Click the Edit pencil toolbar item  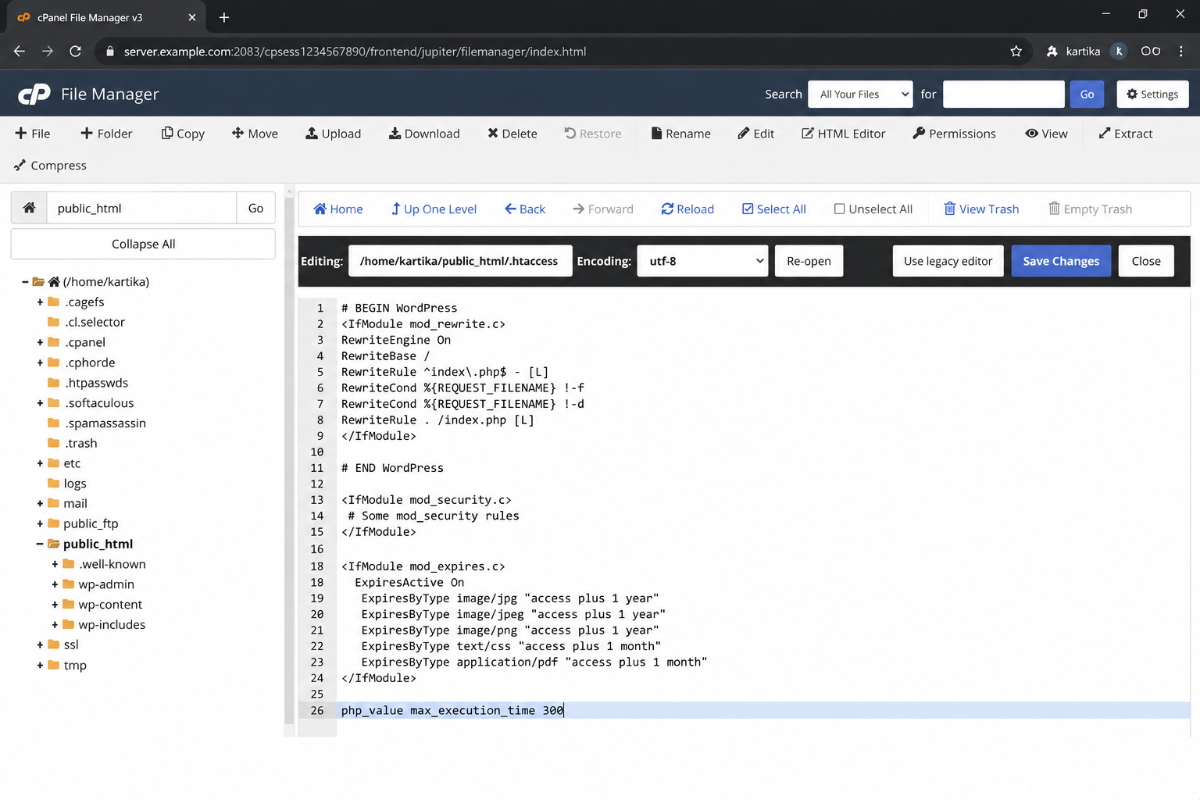coord(756,133)
